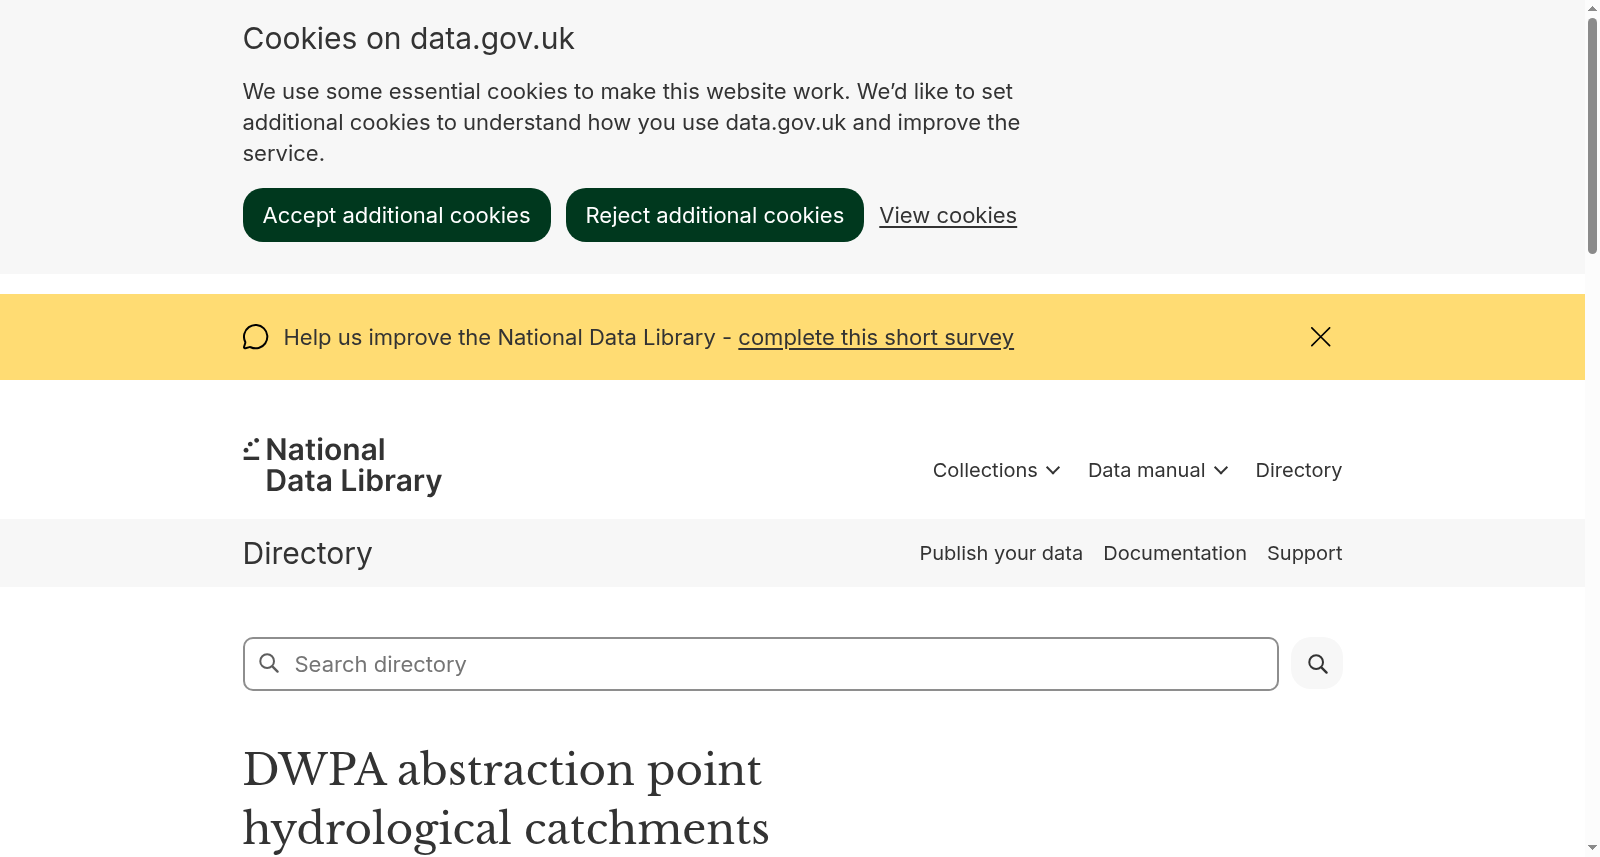Screen dimensions: 1600x857
Task: Click the Cookies on data.gov.uk heading
Action: coord(408,39)
